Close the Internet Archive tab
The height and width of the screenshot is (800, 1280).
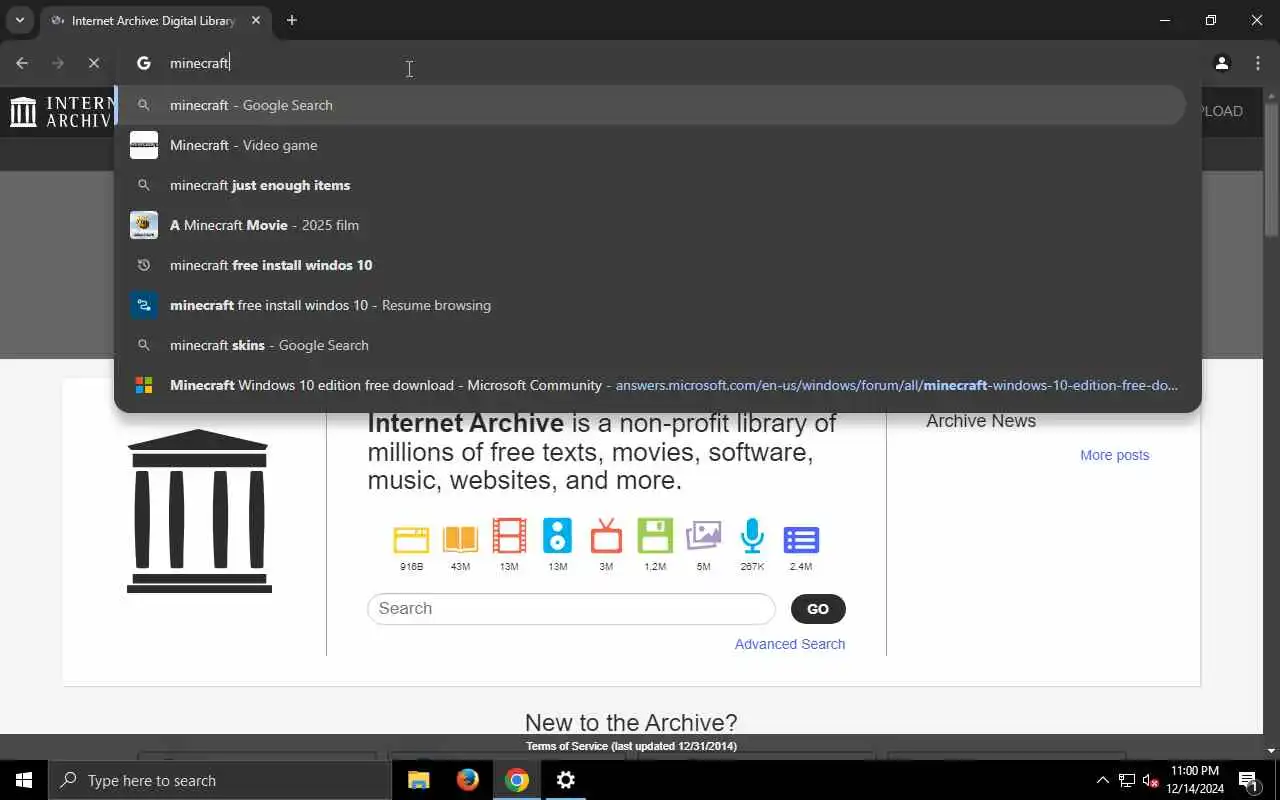click(x=256, y=20)
